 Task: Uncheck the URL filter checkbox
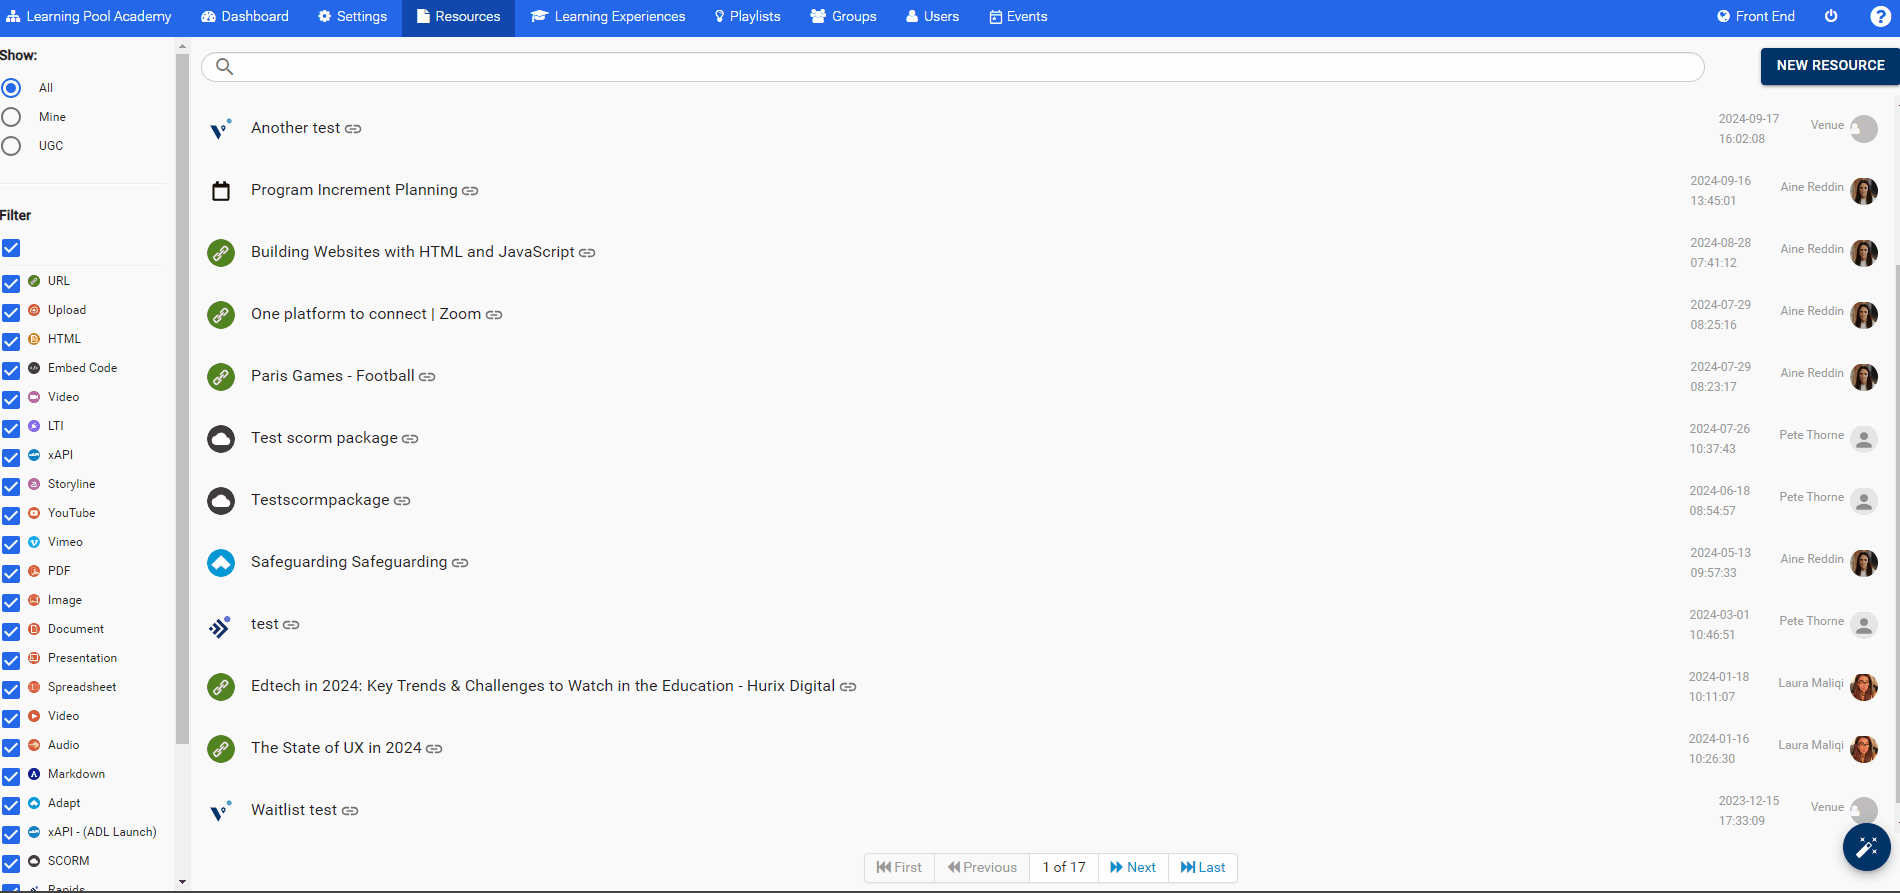click(x=11, y=283)
